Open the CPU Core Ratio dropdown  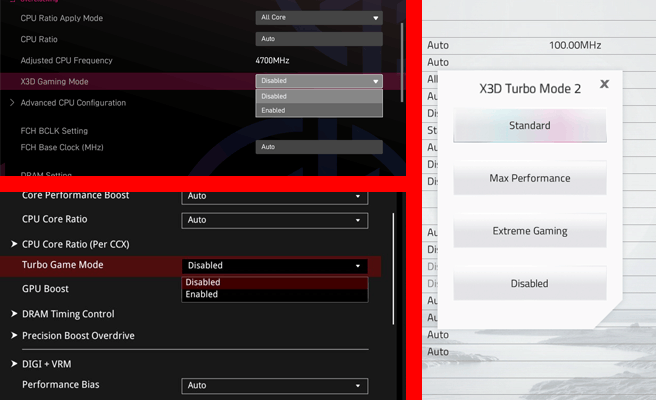coord(274,220)
